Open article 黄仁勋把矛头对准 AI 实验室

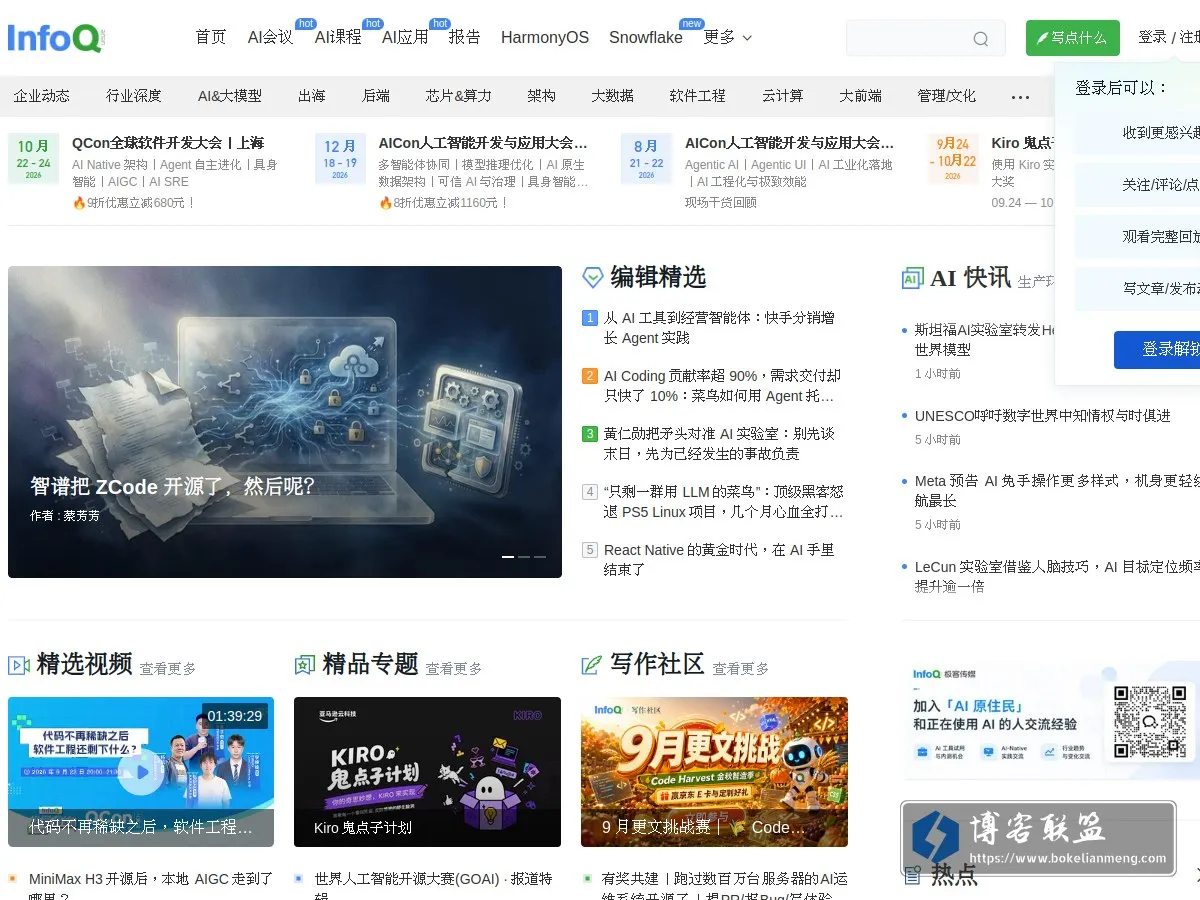pos(719,444)
